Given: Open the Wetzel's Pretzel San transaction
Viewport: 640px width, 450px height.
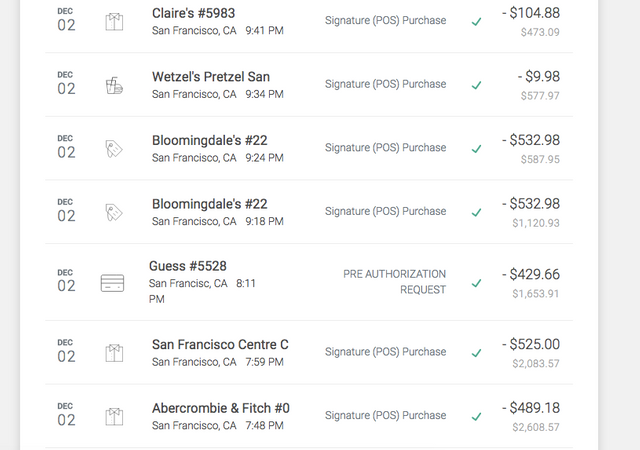Looking at the screenshot, I should (x=309, y=85).
